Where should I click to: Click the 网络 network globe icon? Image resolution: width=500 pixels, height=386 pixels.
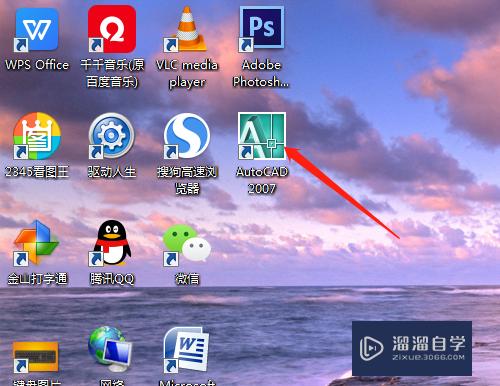(111, 350)
